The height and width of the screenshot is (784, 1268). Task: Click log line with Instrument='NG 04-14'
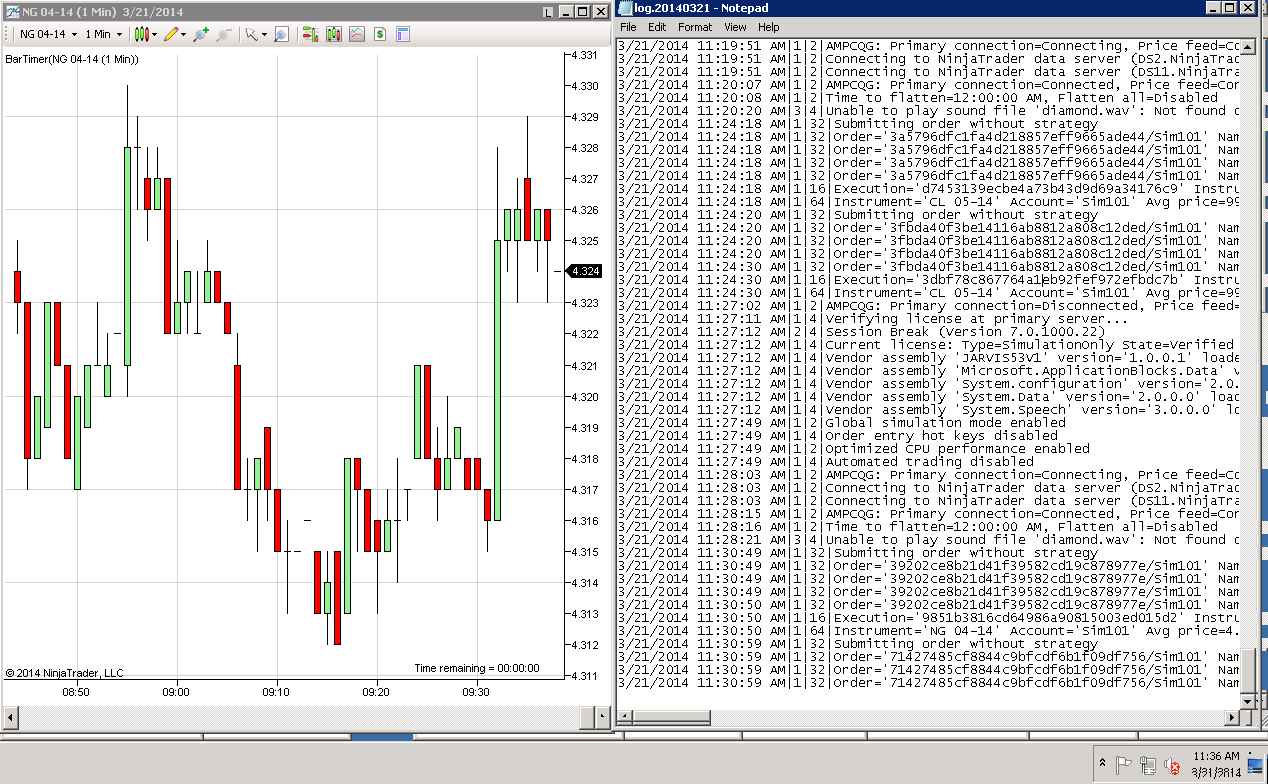[x=927, y=630]
